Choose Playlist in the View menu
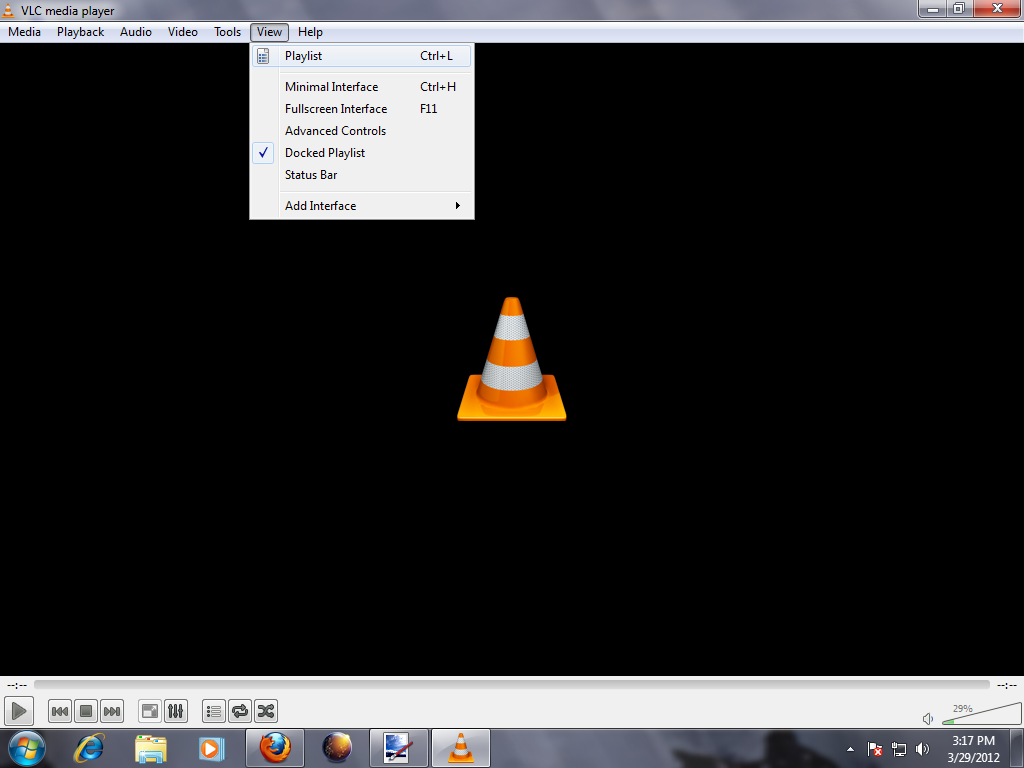 (362, 56)
